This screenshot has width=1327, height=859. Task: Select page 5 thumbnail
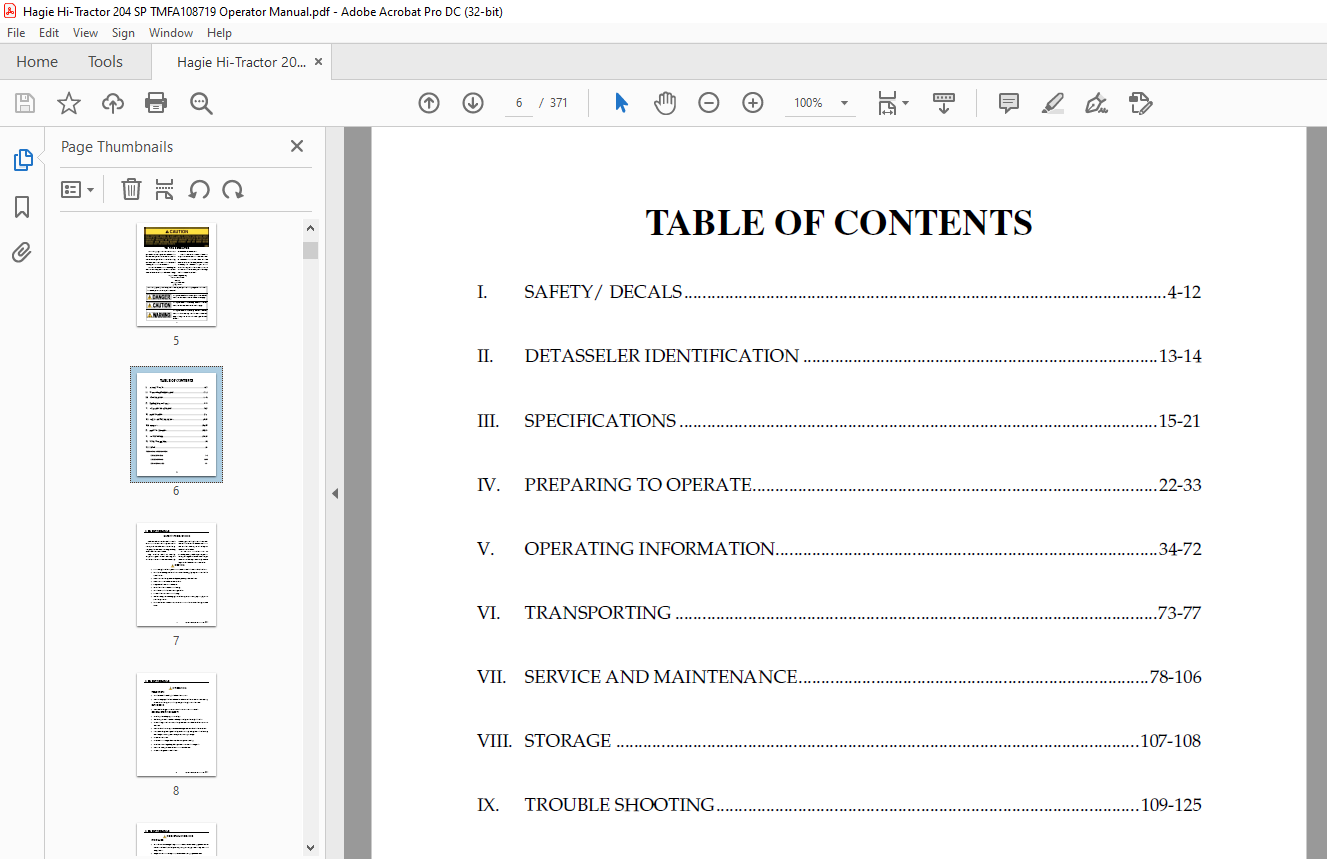pos(176,275)
